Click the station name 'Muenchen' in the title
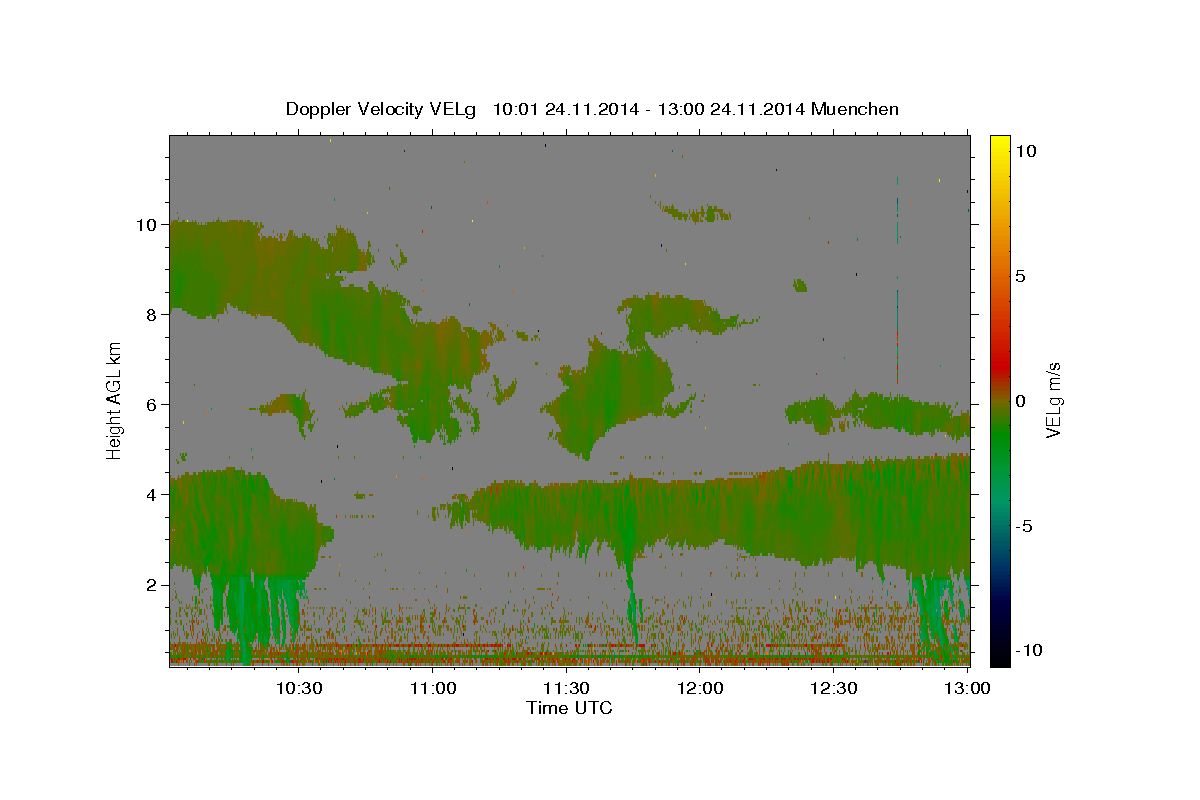The image size is (1200, 800). click(855, 109)
